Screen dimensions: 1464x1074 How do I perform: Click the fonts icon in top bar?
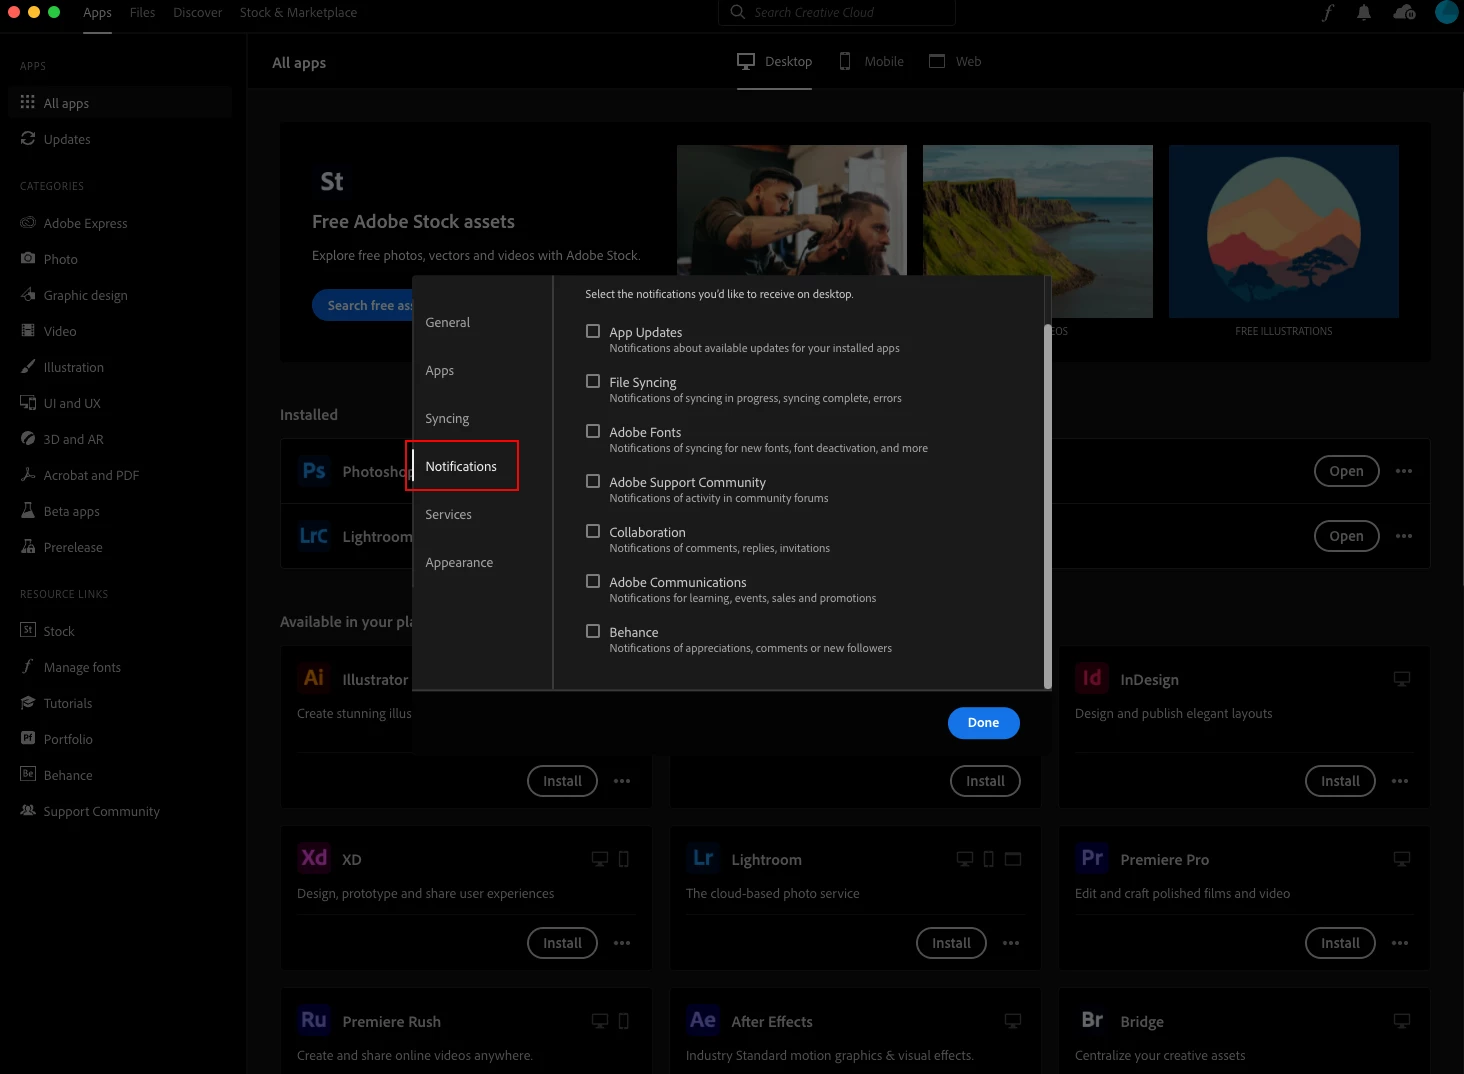click(x=1328, y=12)
